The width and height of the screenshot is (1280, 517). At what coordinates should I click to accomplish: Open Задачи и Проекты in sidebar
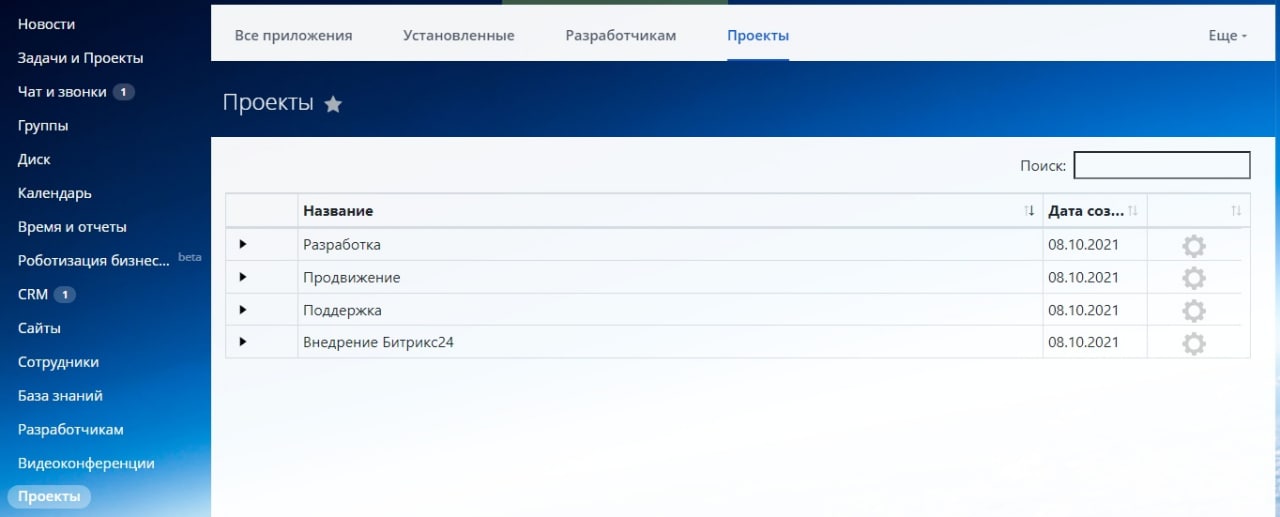coord(80,58)
